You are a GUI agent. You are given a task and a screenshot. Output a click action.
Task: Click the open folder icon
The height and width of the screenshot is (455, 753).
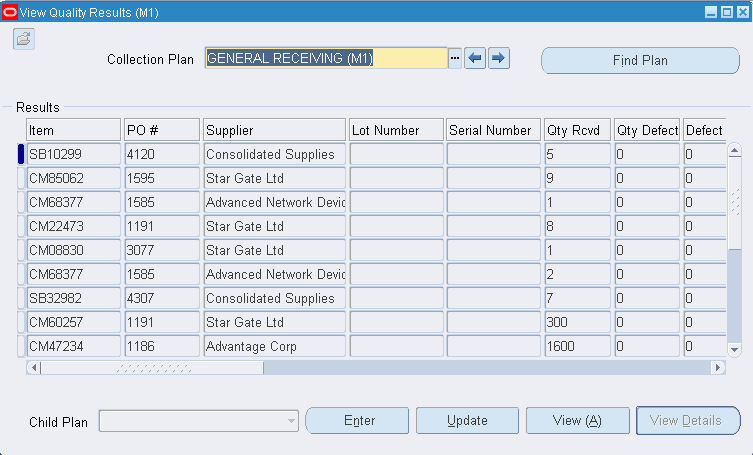point(24,39)
